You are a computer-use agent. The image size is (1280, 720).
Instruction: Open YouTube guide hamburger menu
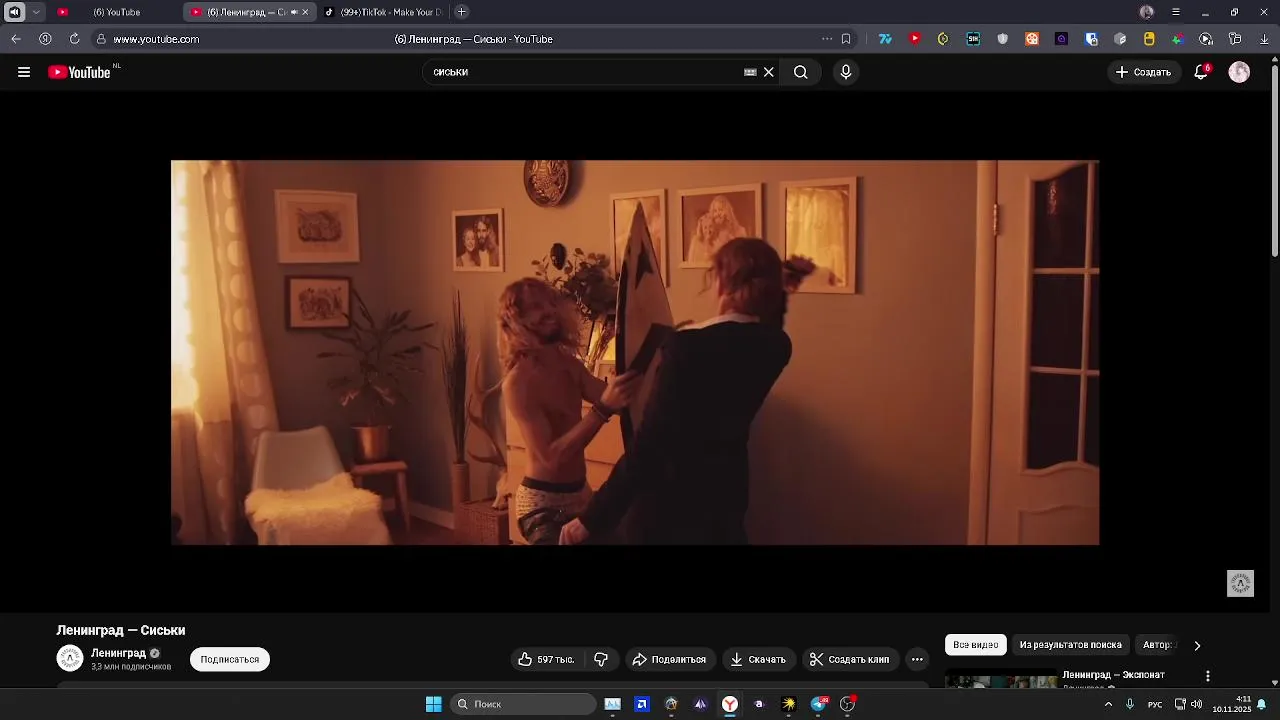pos(24,72)
